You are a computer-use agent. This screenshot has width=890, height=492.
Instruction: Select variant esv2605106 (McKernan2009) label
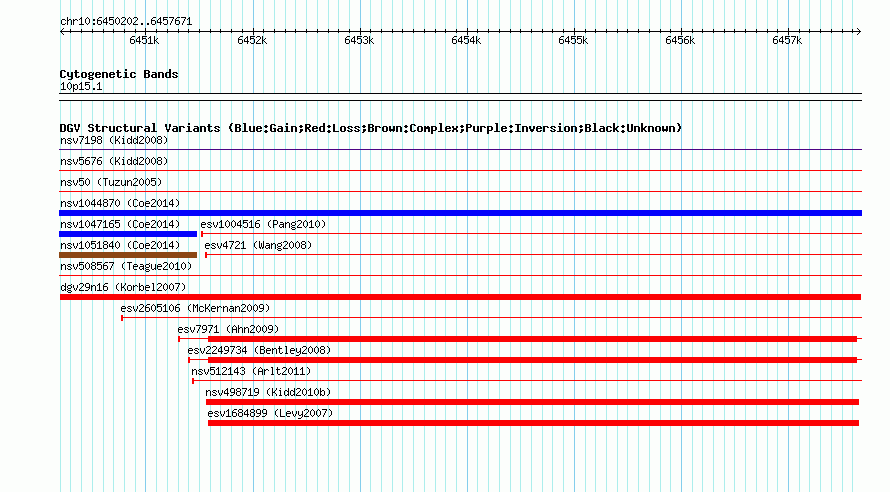tap(195, 308)
